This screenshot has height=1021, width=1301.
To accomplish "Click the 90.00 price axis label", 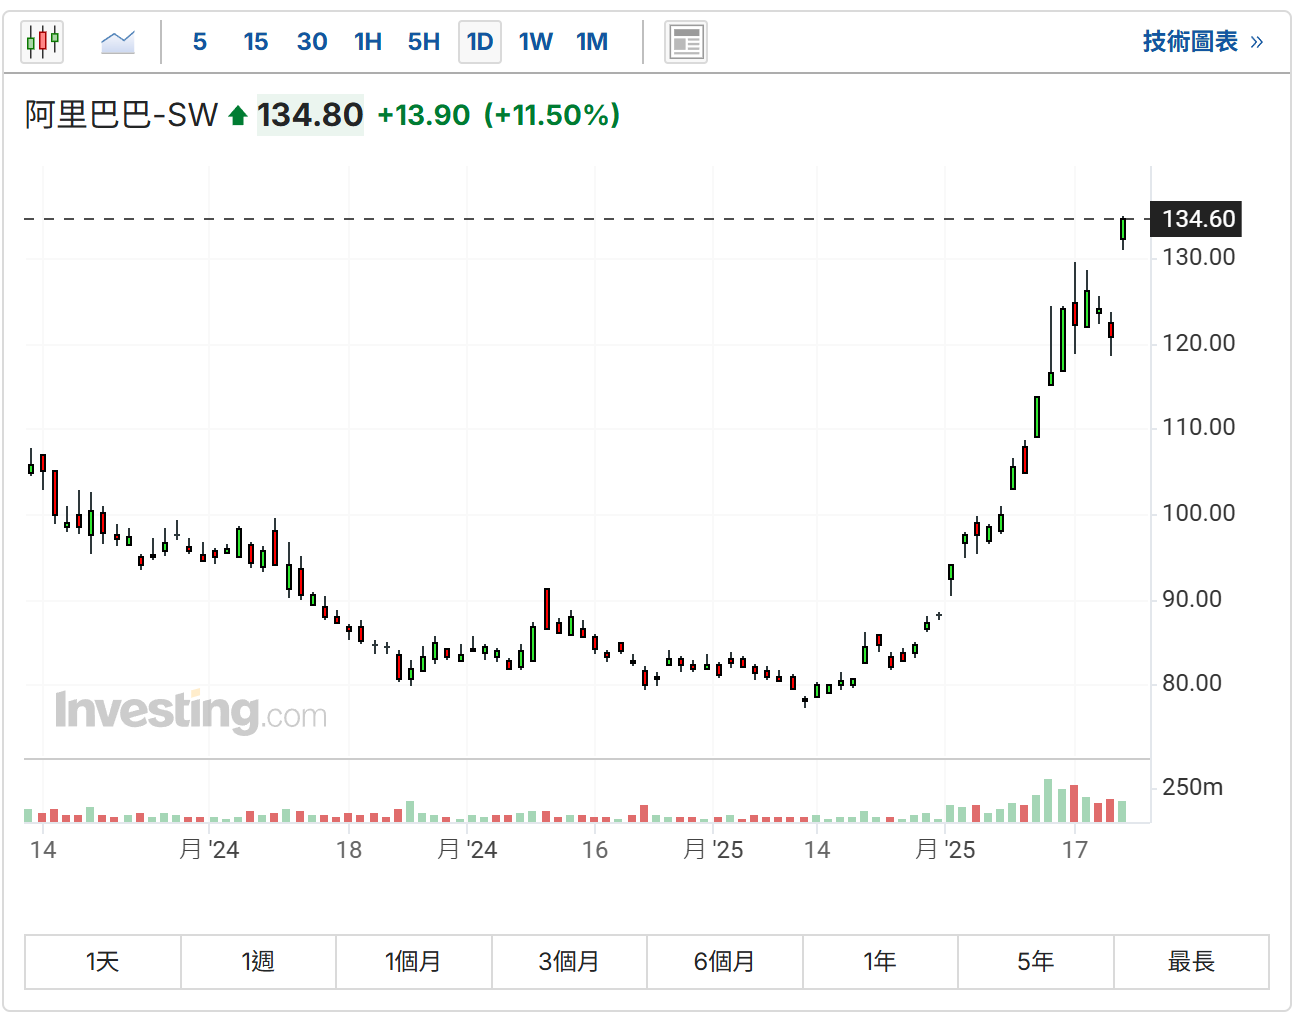I will (1192, 599).
